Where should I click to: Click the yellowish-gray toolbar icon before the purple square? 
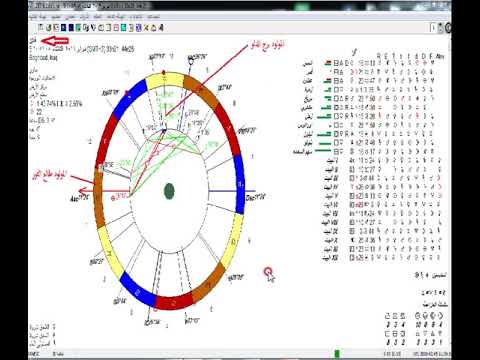point(131,28)
